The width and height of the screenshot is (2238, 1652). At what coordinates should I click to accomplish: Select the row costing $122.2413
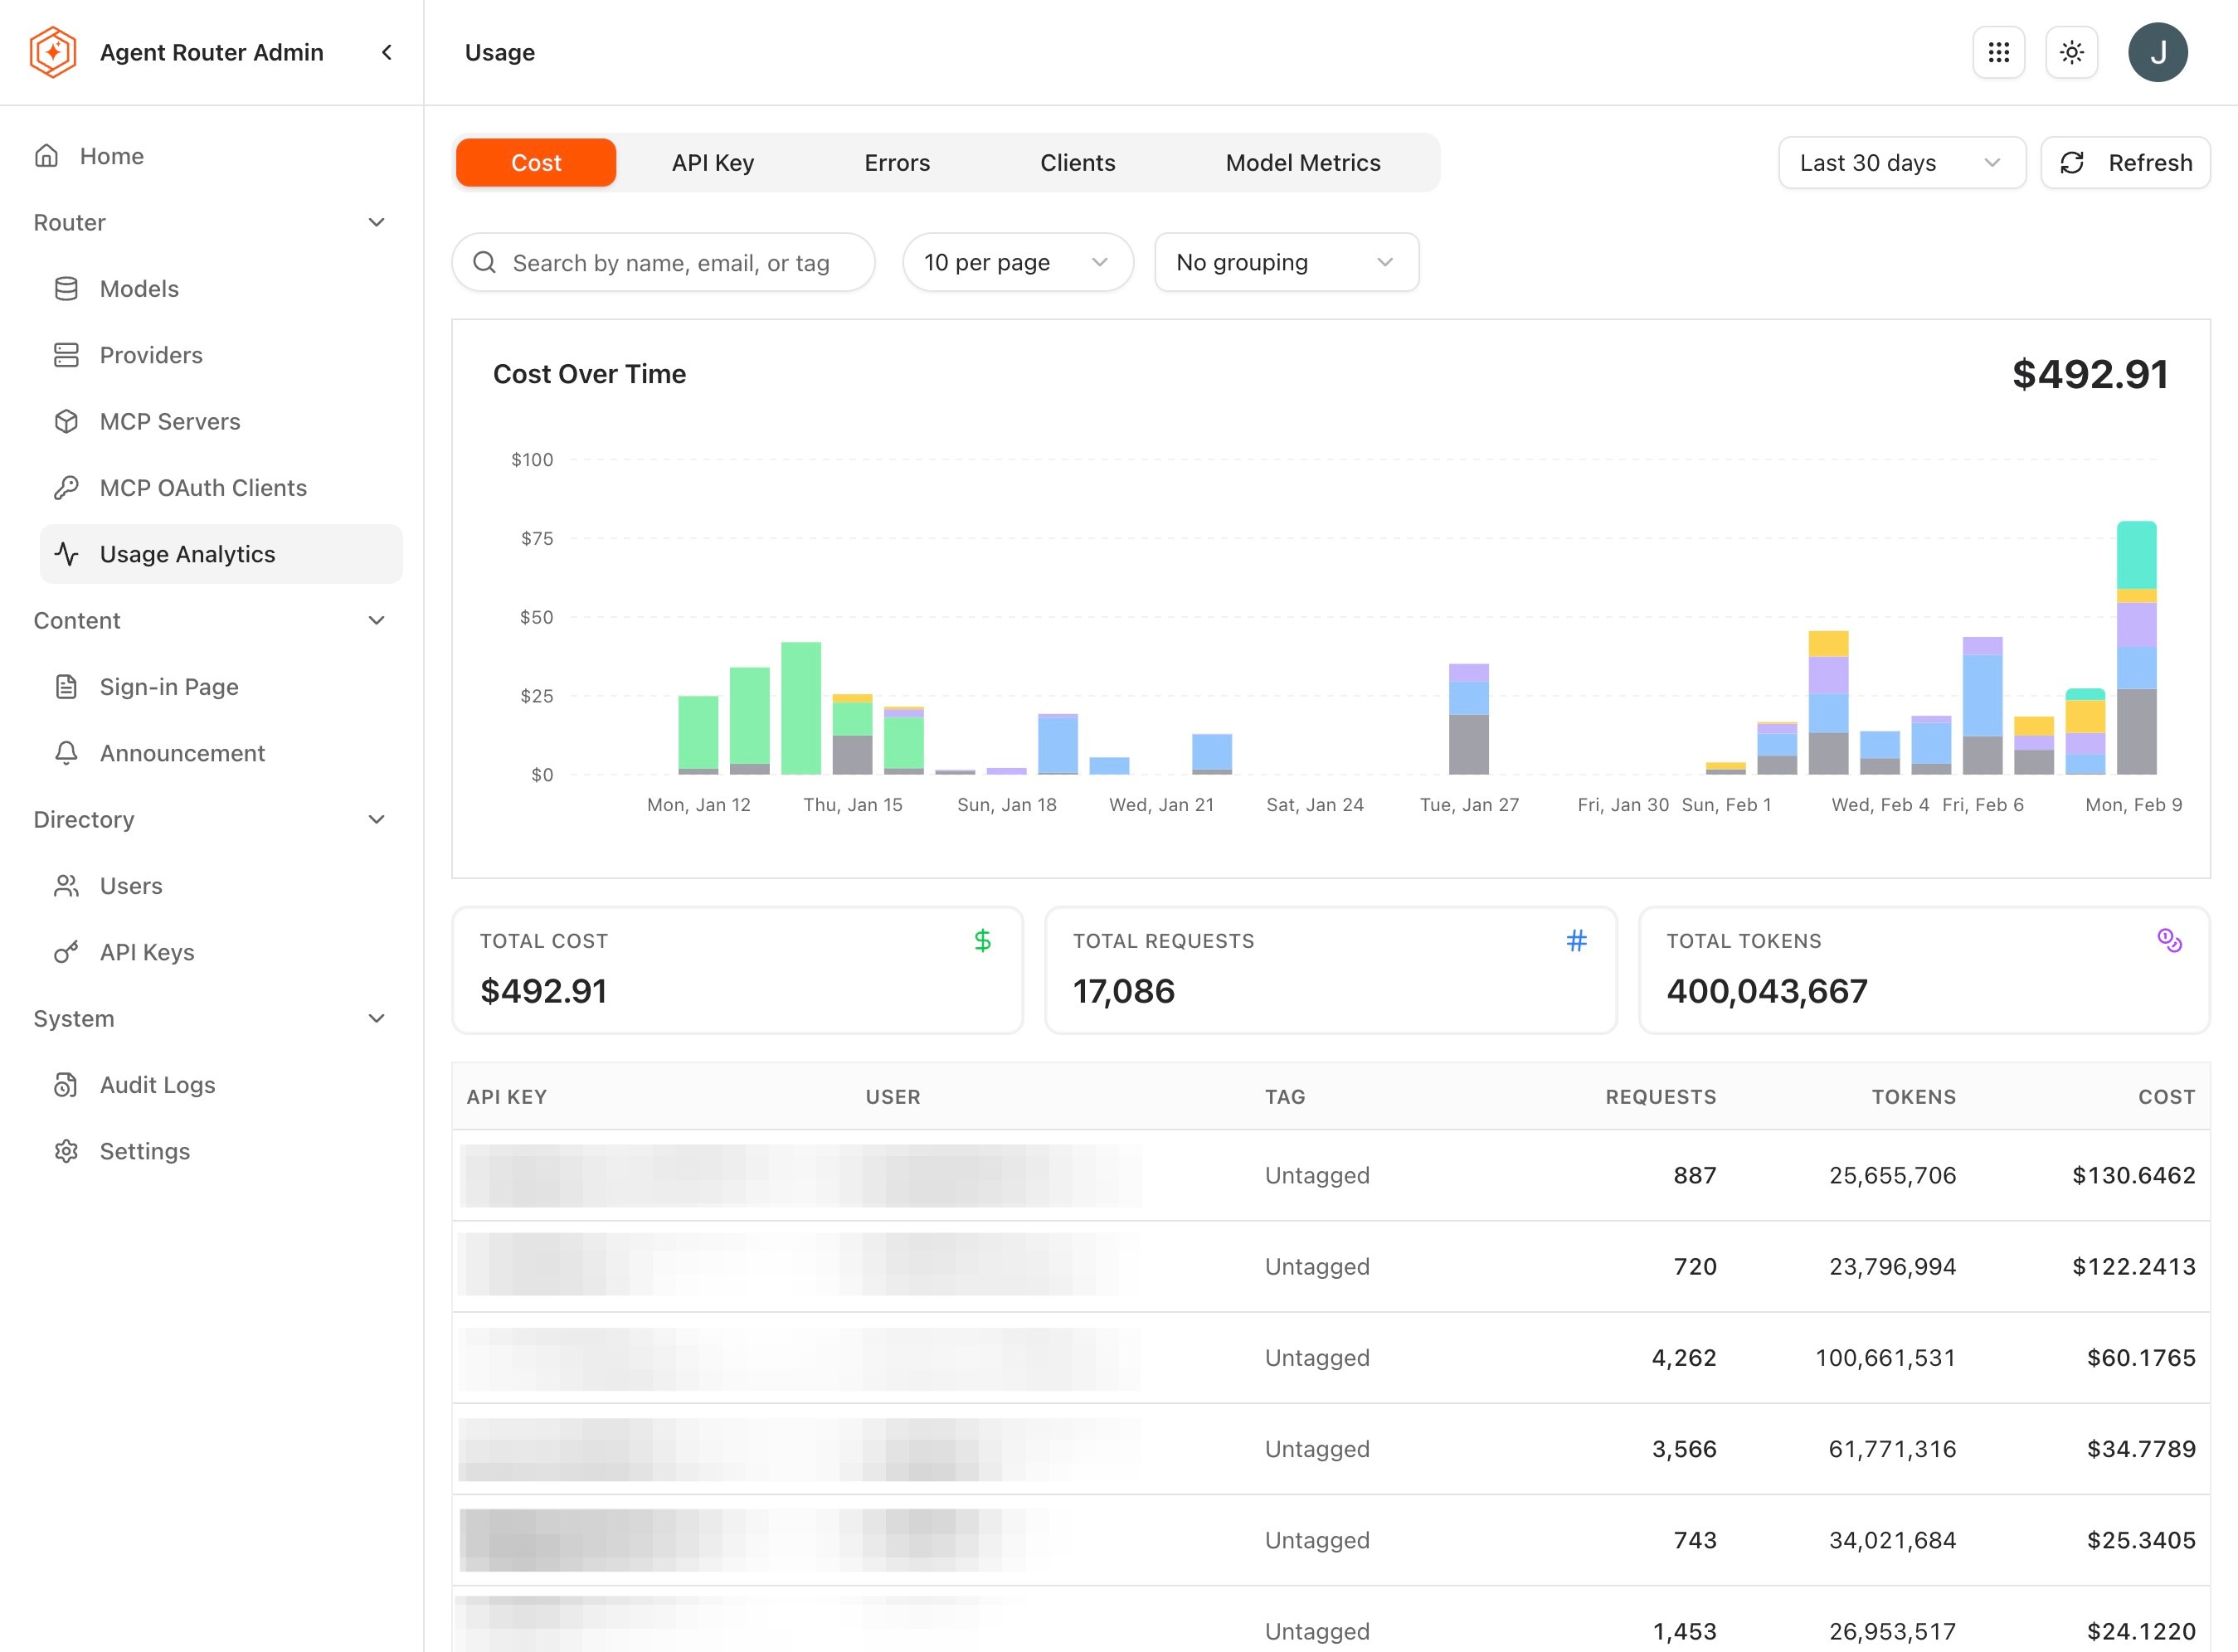pos(1331,1266)
